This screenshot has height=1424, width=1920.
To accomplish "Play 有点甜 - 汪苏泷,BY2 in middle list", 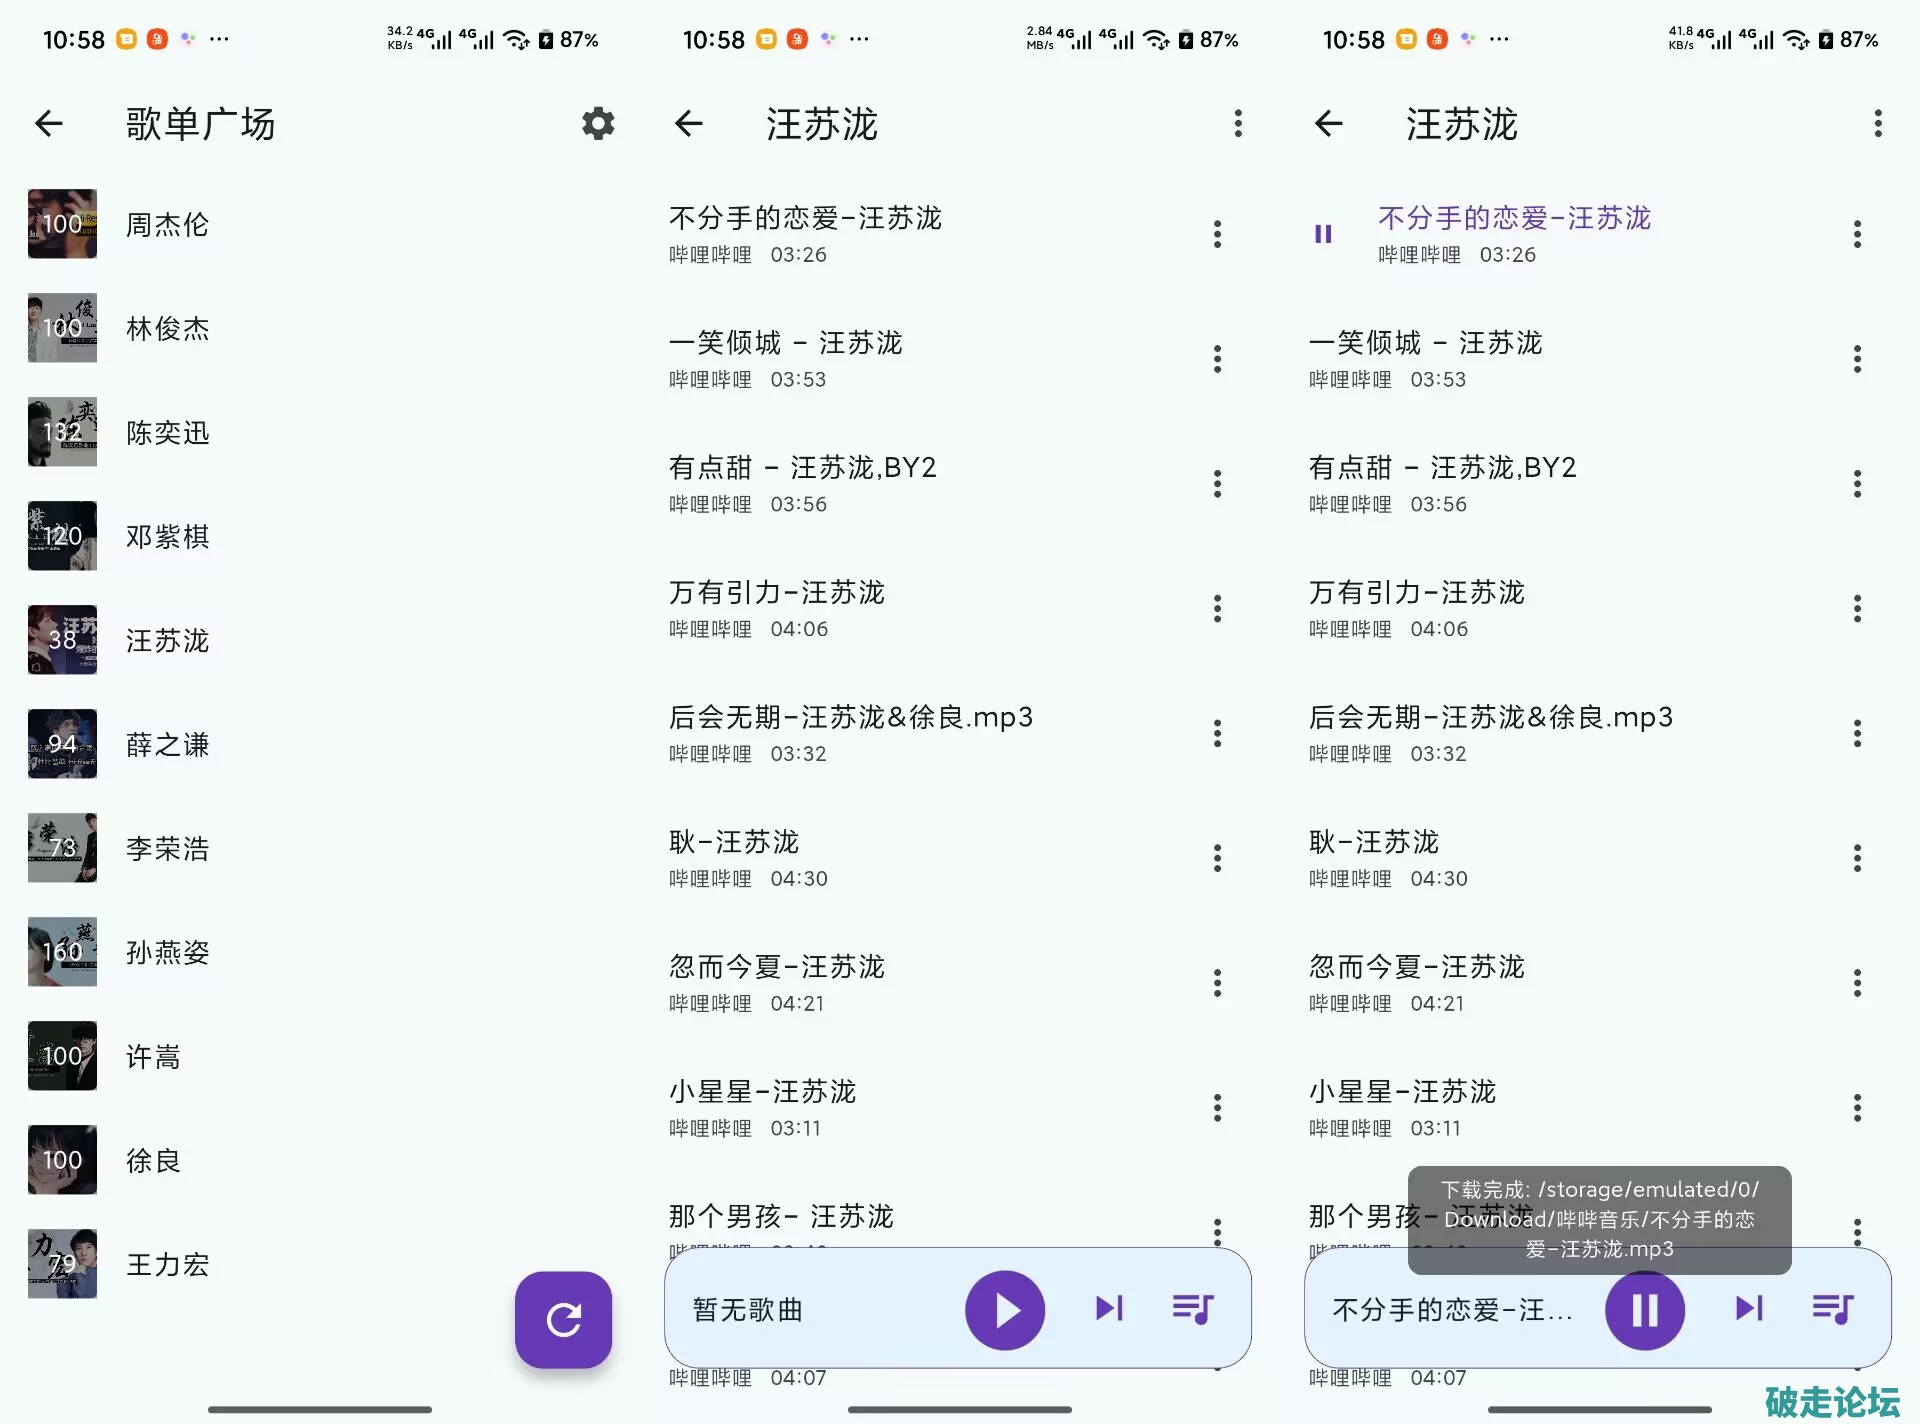I will (803, 468).
